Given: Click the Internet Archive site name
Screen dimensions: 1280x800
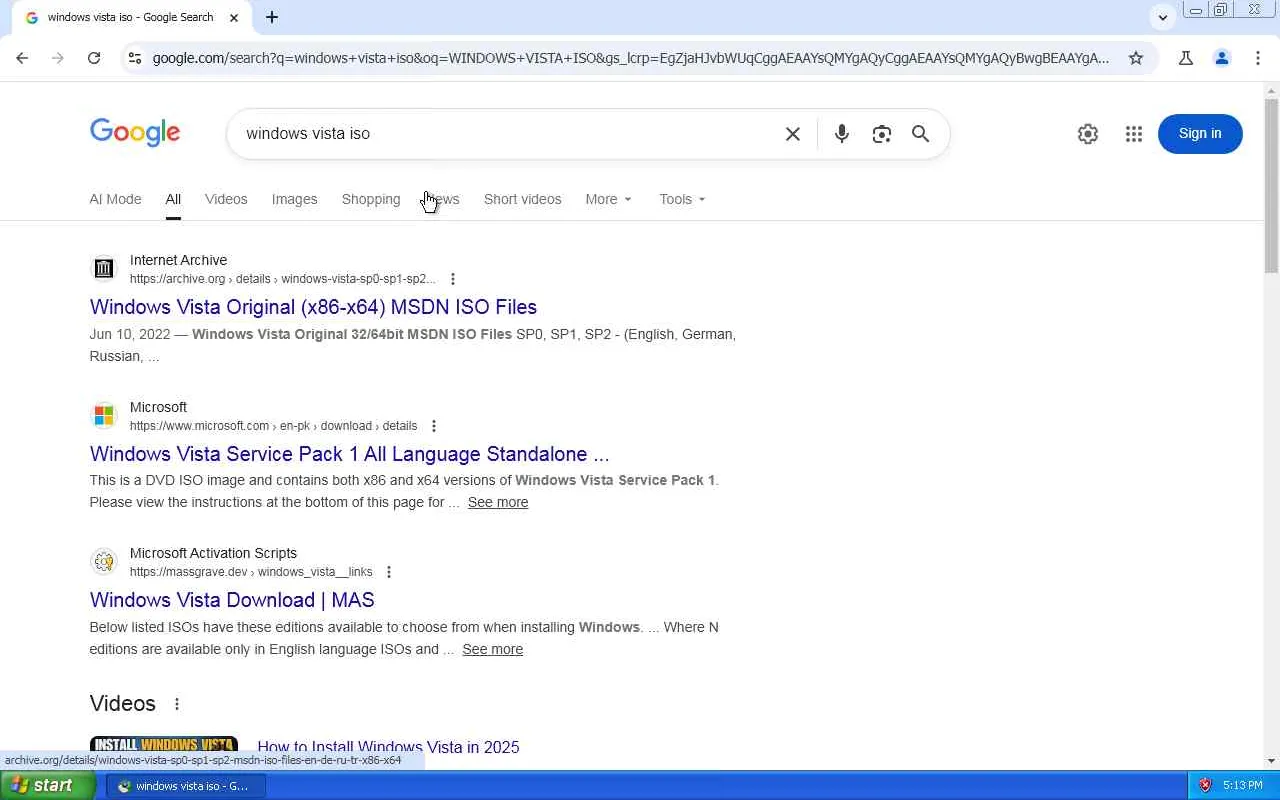Looking at the screenshot, I should [178, 260].
